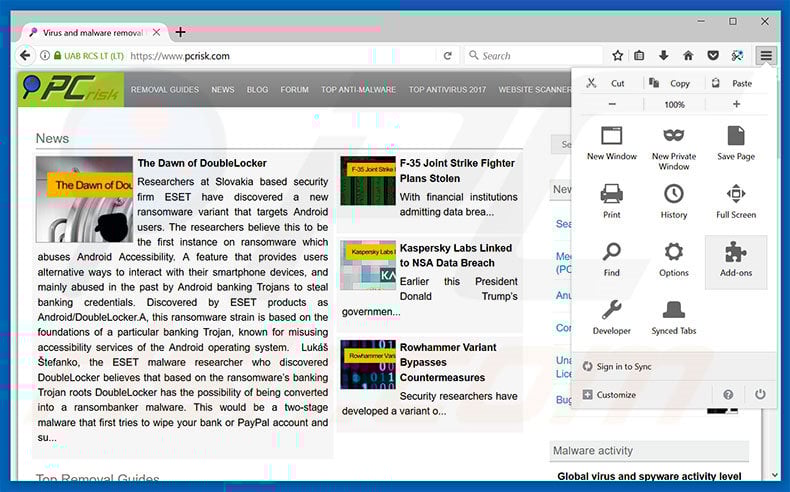The height and width of the screenshot is (492, 790).
Task: Click the Kaspersky Labs article thumbnail
Action: coord(368,265)
